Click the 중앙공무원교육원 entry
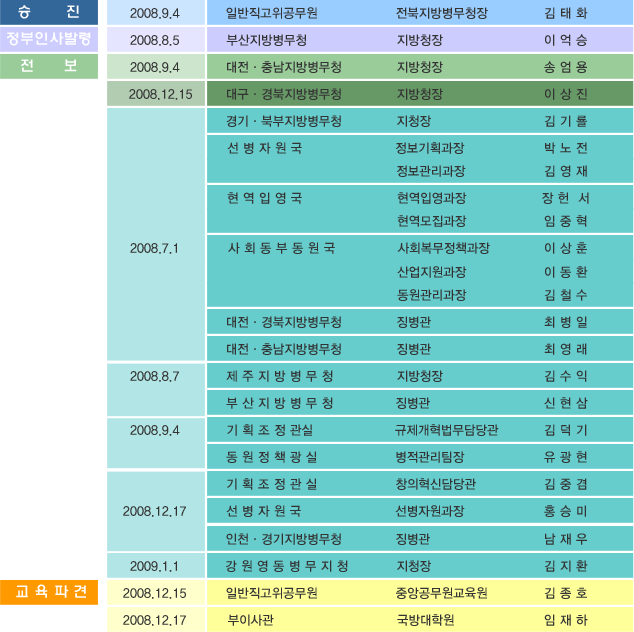Screen dimensions: 634x632 tap(441, 593)
